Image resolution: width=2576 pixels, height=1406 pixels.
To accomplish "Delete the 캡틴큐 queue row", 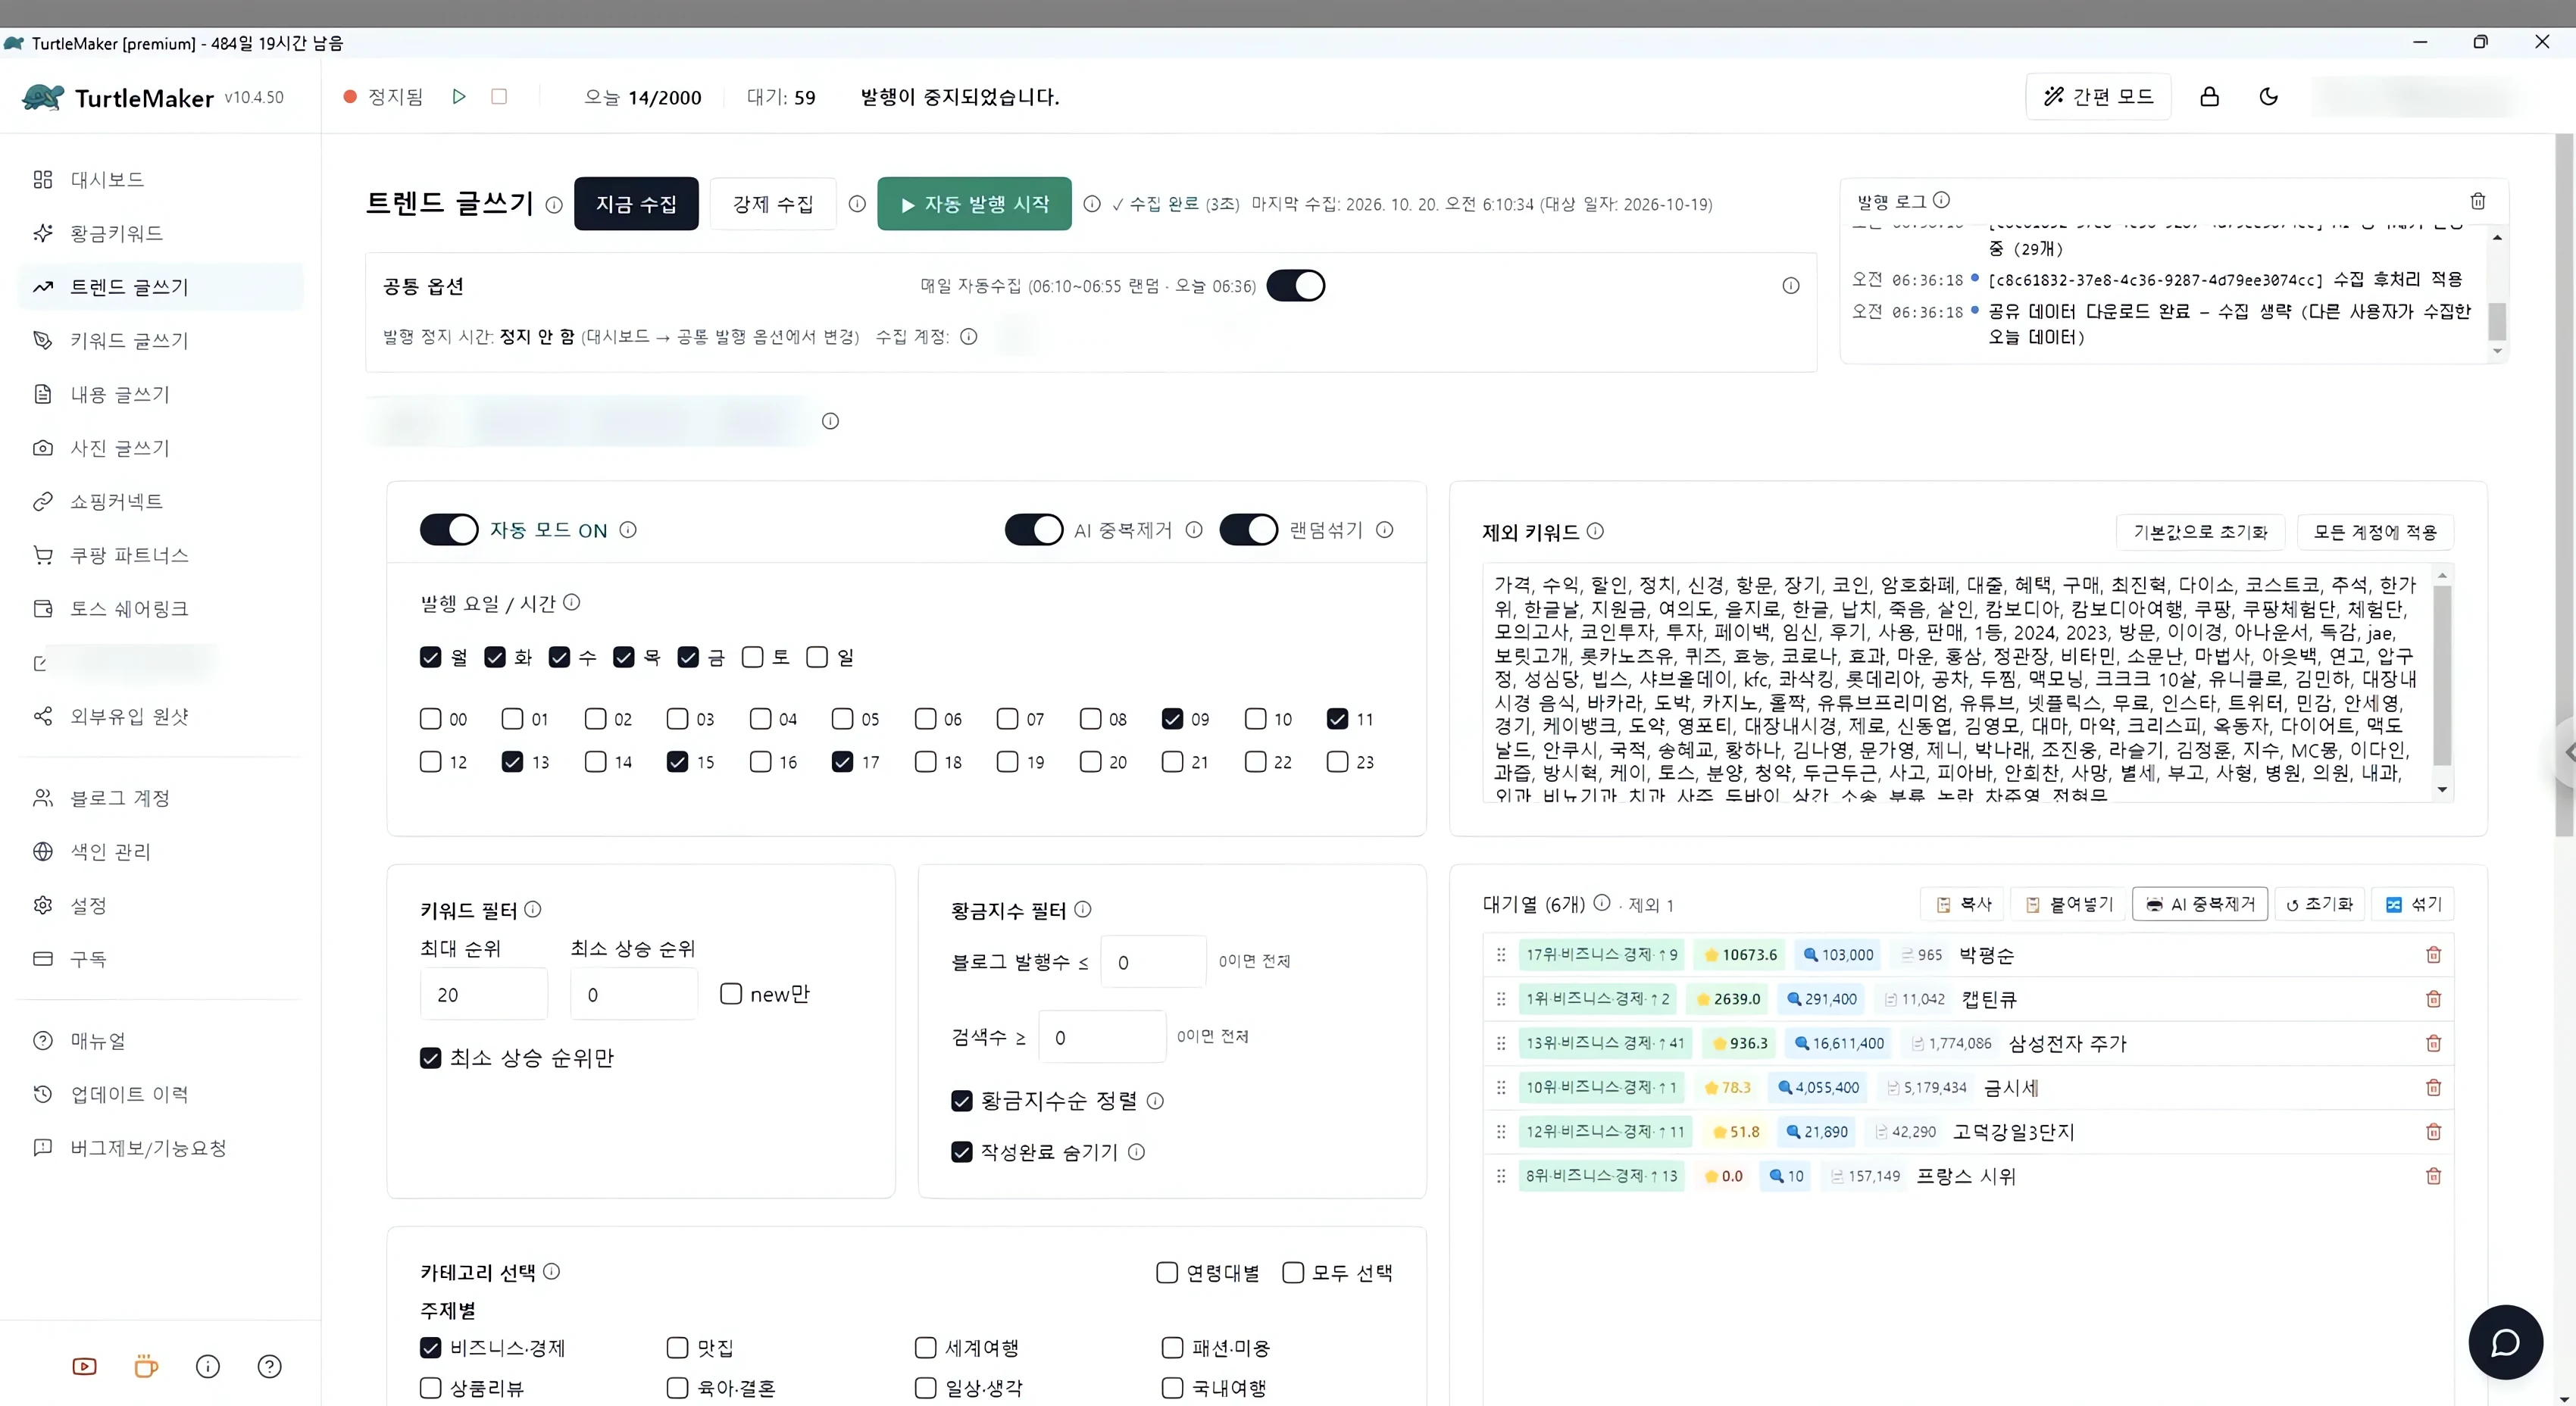I will pyautogui.click(x=2434, y=999).
